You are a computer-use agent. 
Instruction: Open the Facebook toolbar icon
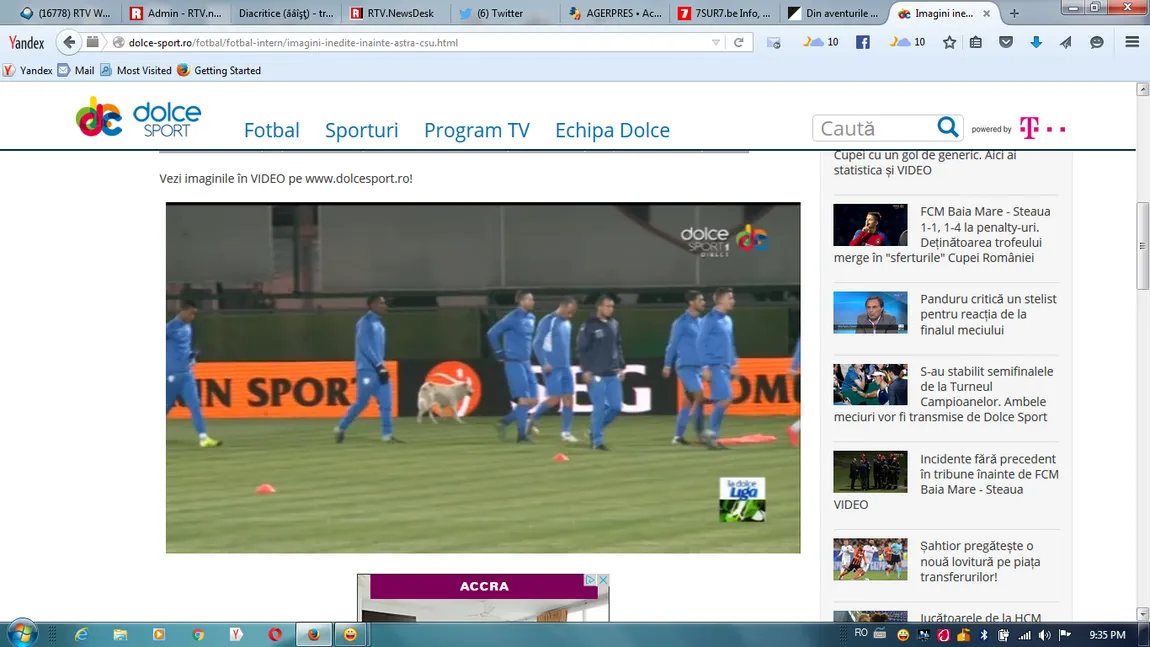click(x=862, y=43)
